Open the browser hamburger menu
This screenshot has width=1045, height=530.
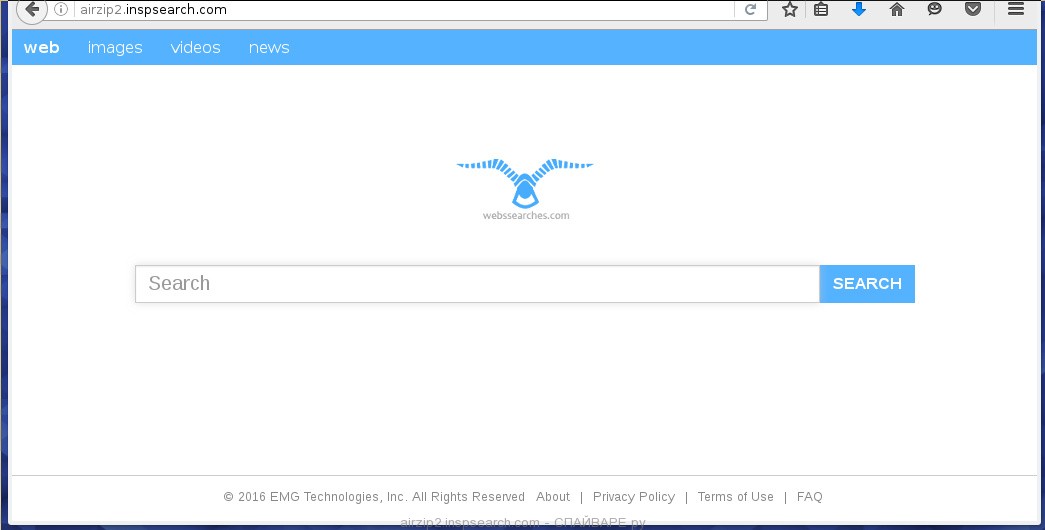[1016, 9]
